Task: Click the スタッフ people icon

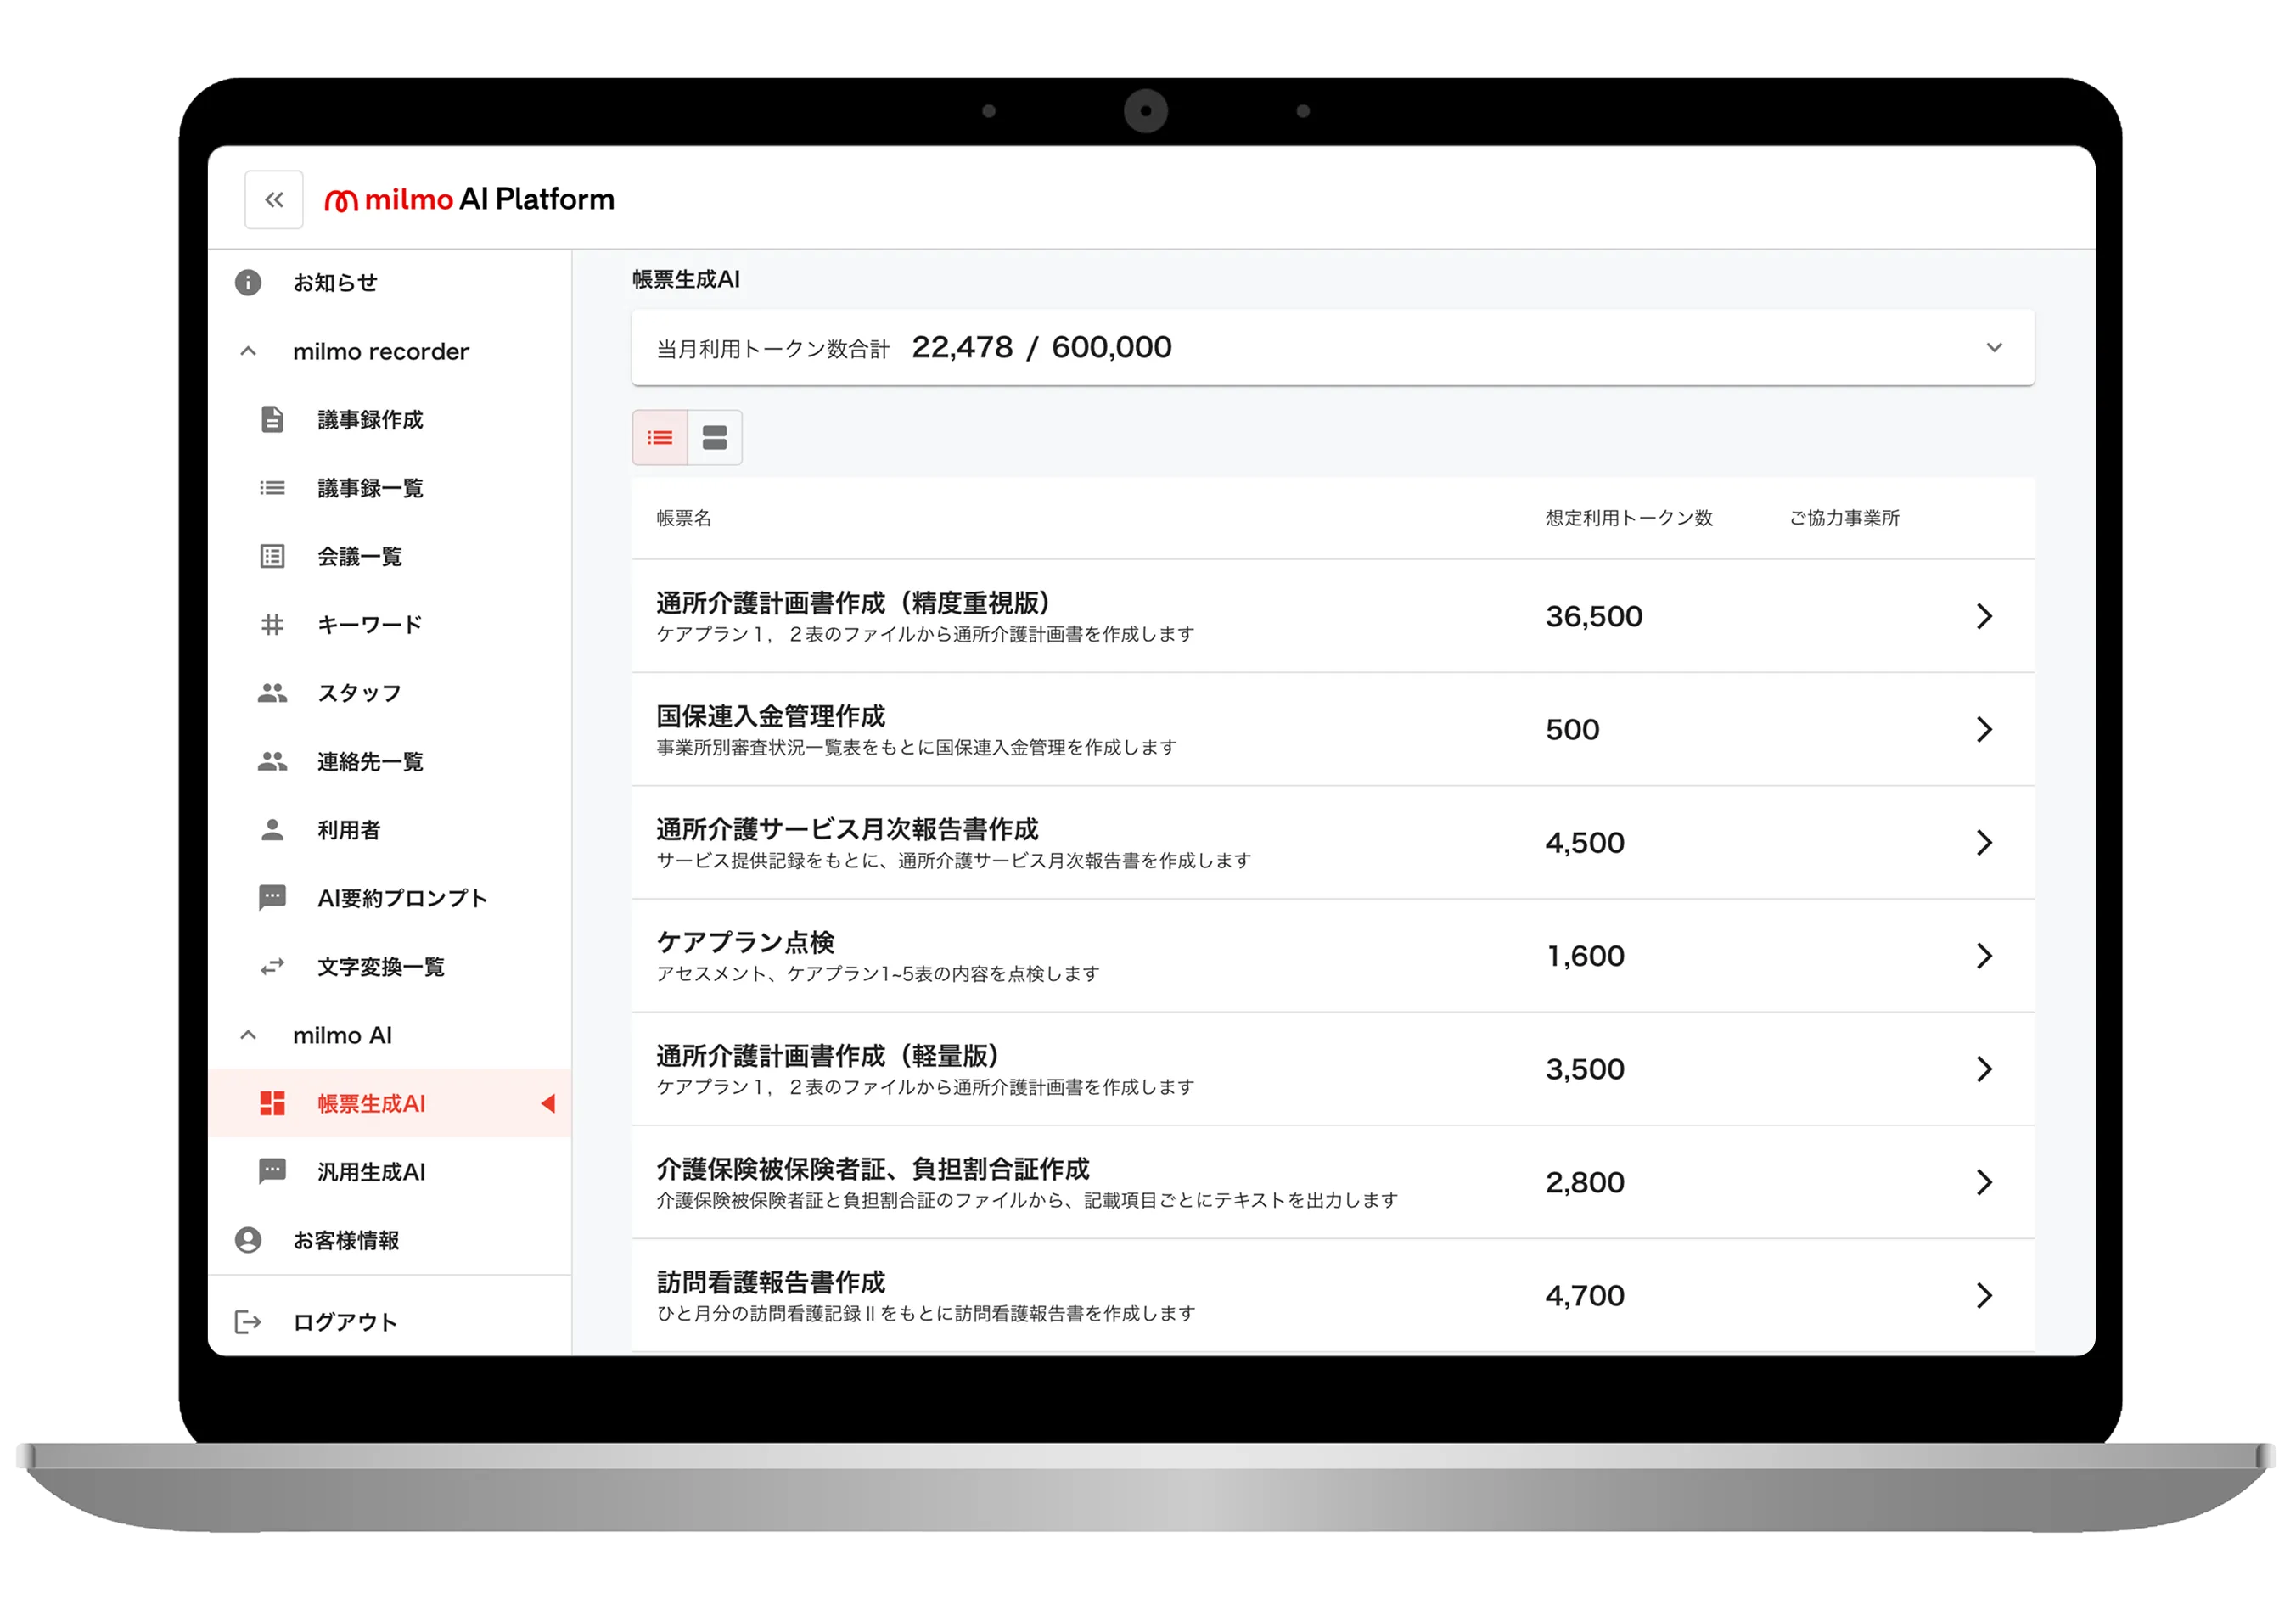Action: [x=272, y=693]
